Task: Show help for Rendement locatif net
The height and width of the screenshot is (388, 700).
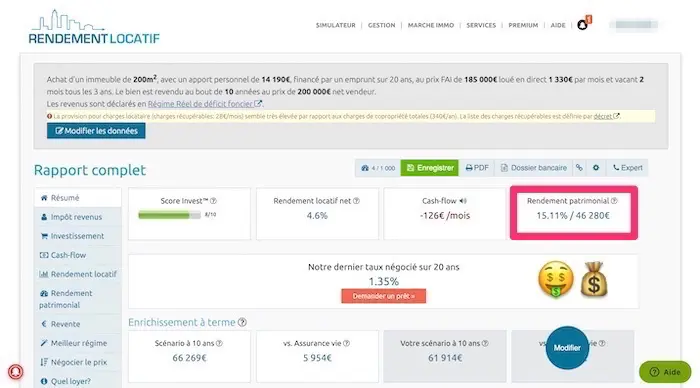Action: click(356, 201)
